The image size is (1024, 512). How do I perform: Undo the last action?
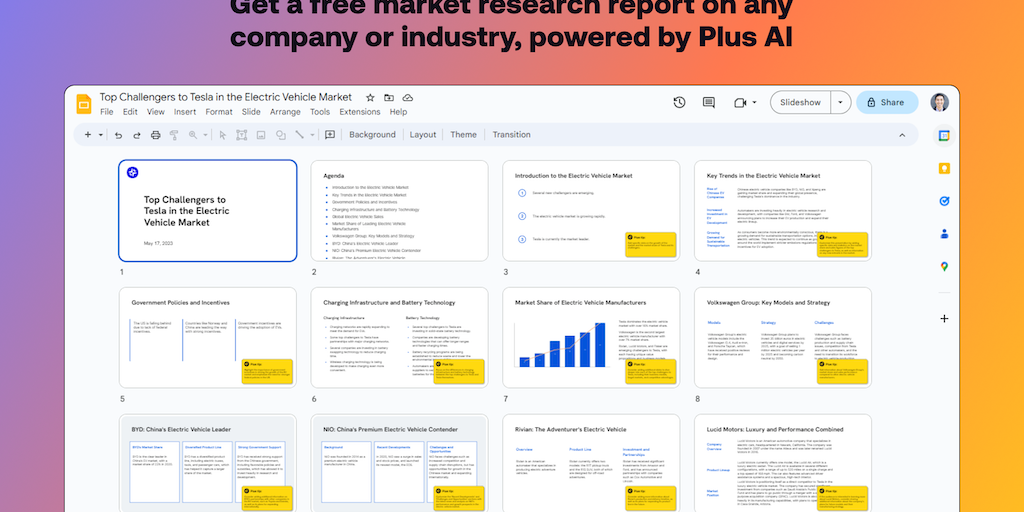coord(118,135)
